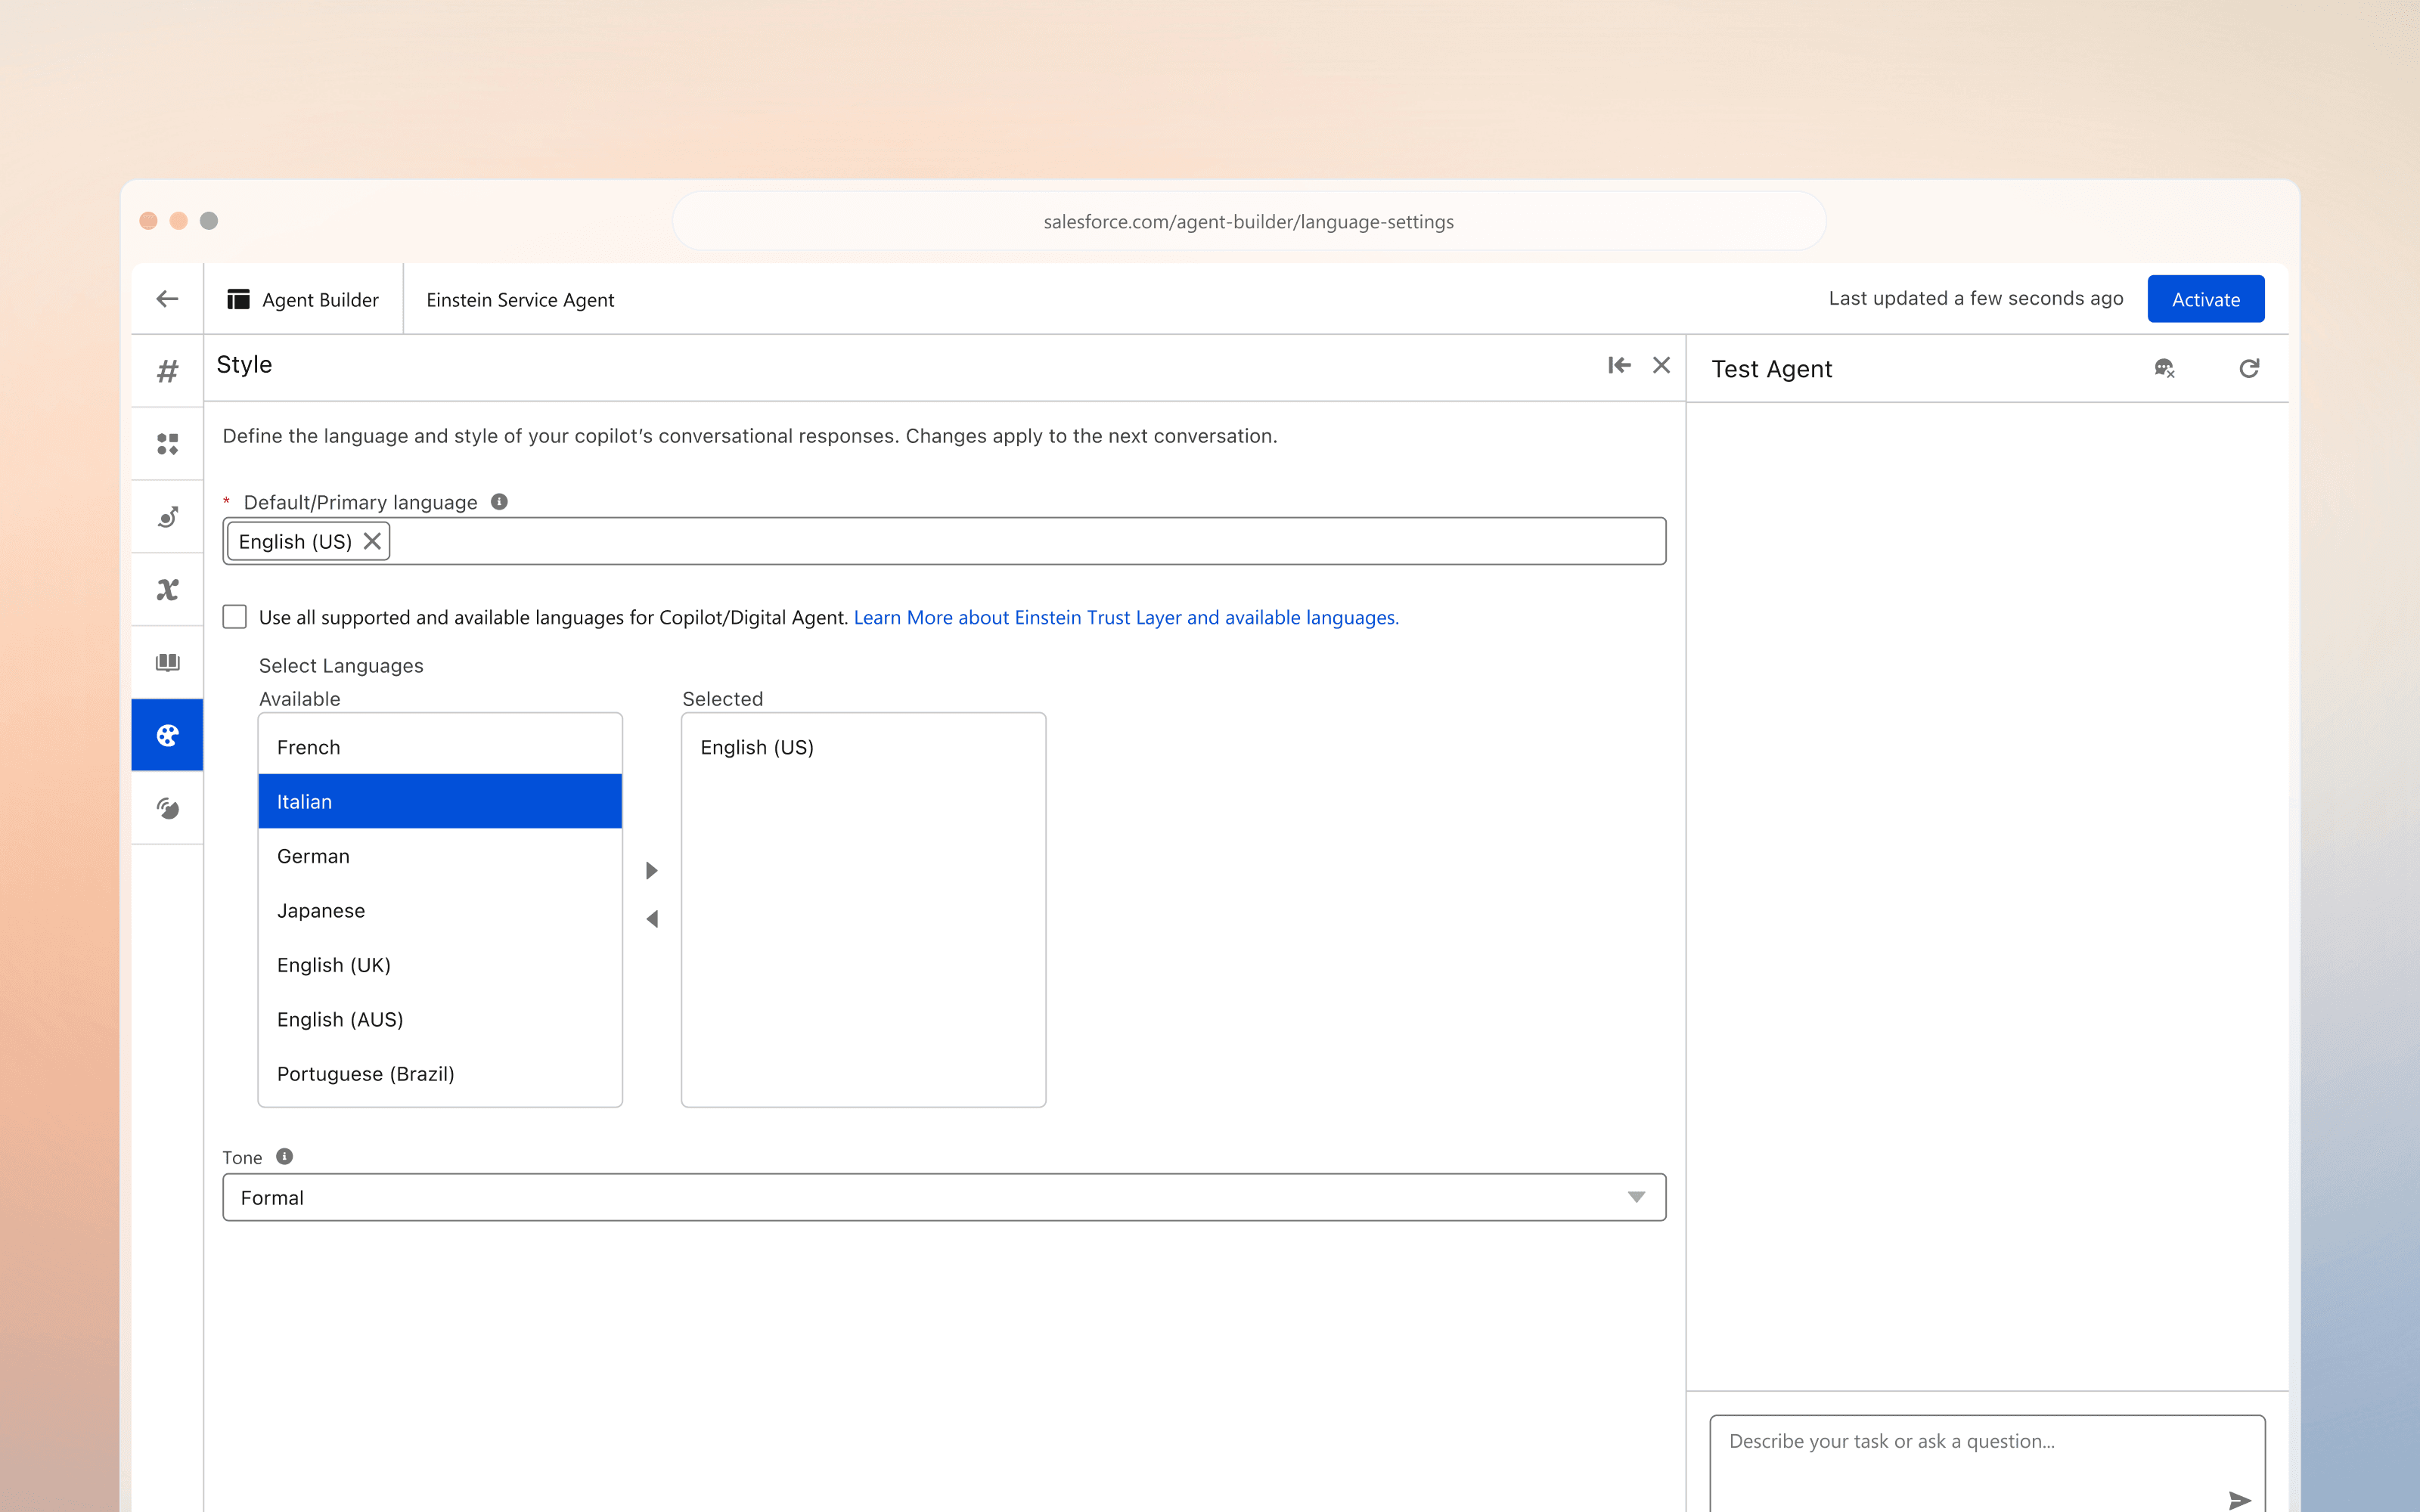Click the Agent Builder table icon
This screenshot has height=1512, width=2420.
pyautogui.click(x=238, y=299)
